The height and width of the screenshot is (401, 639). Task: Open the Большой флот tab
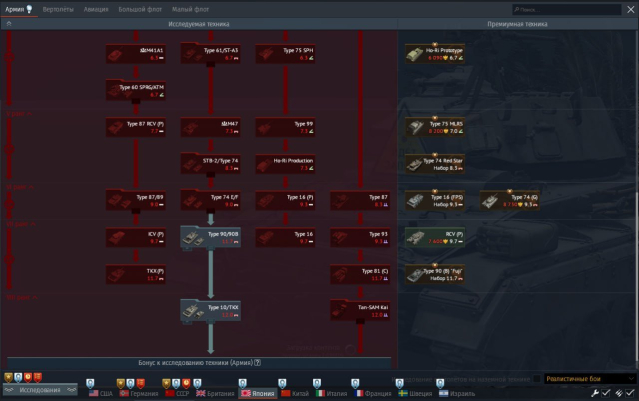tap(139, 9)
